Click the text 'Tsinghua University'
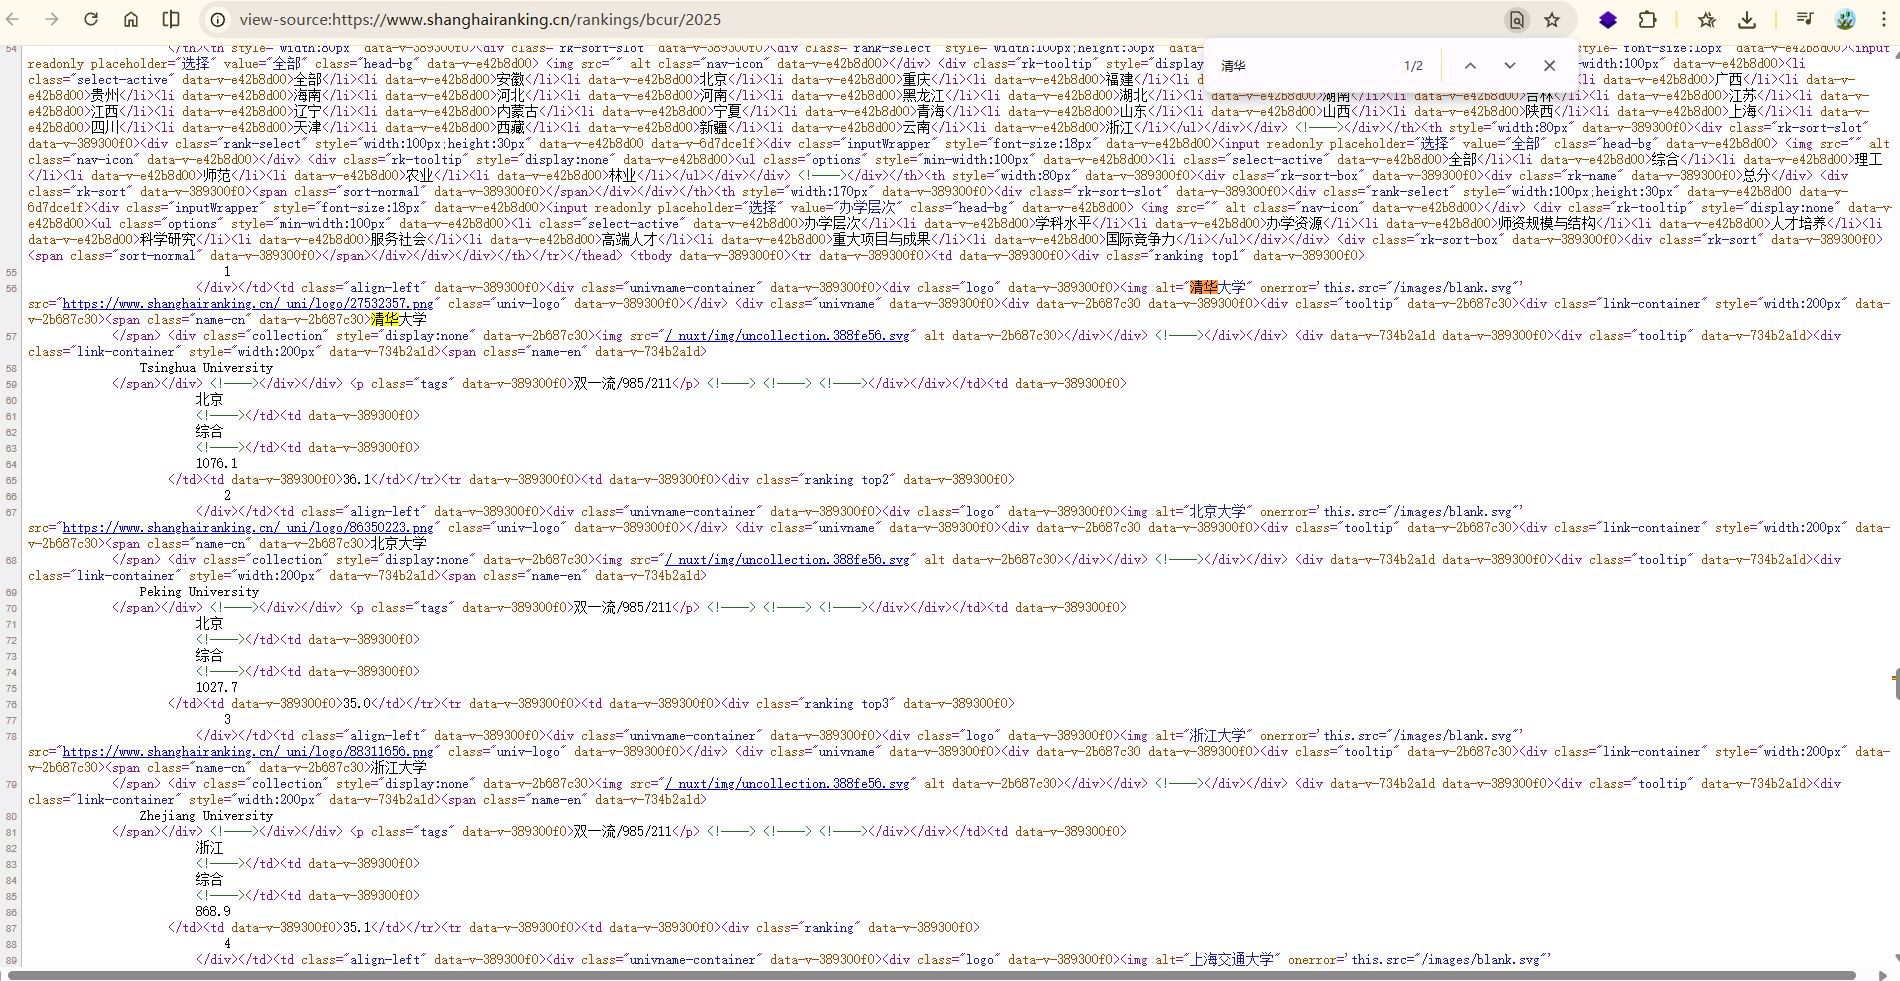This screenshot has height=981, width=1900. coord(206,367)
